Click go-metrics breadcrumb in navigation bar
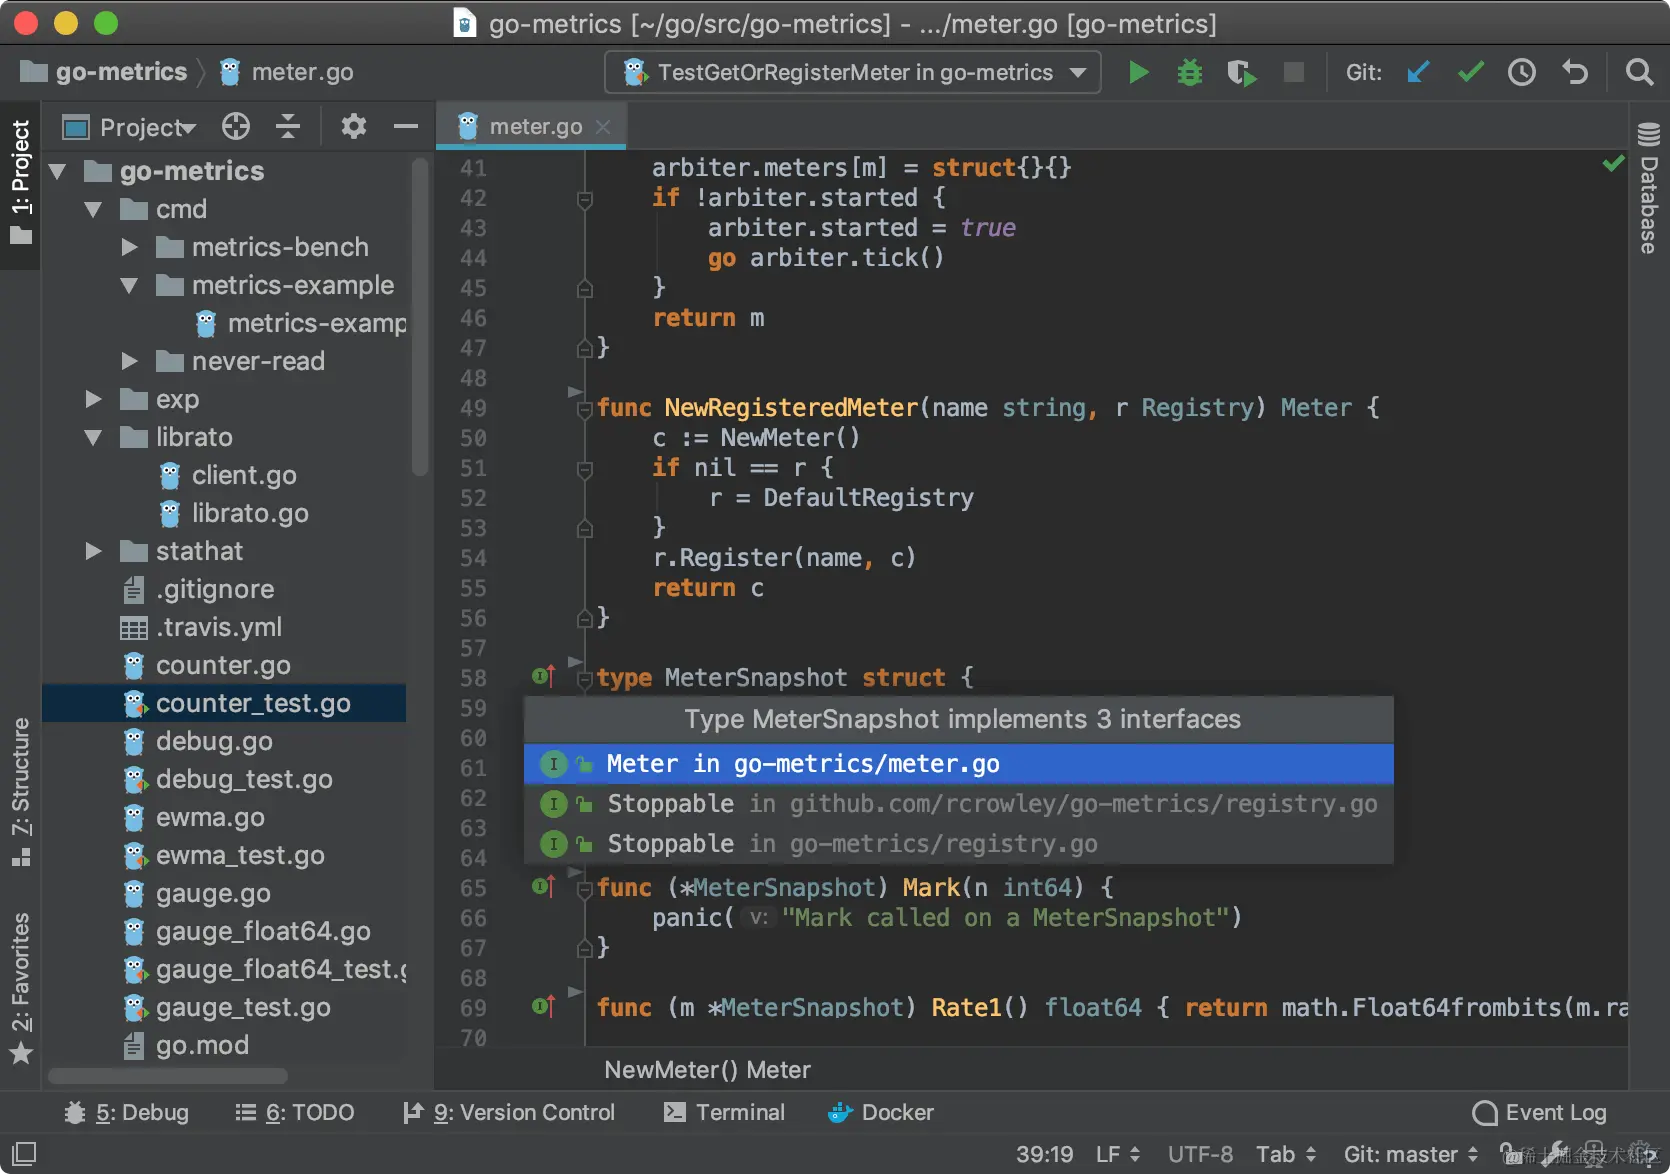The height and width of the screenshot is (1174, 1670). tap(104, 72)
